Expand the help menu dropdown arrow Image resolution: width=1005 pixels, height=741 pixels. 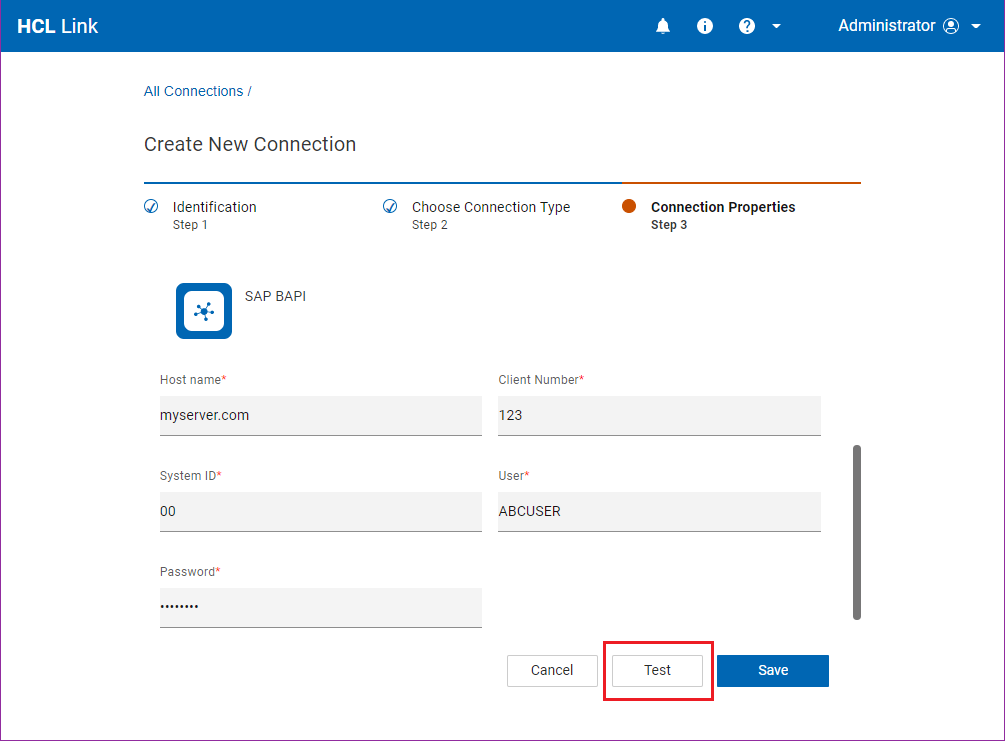[x=776, y=26]
